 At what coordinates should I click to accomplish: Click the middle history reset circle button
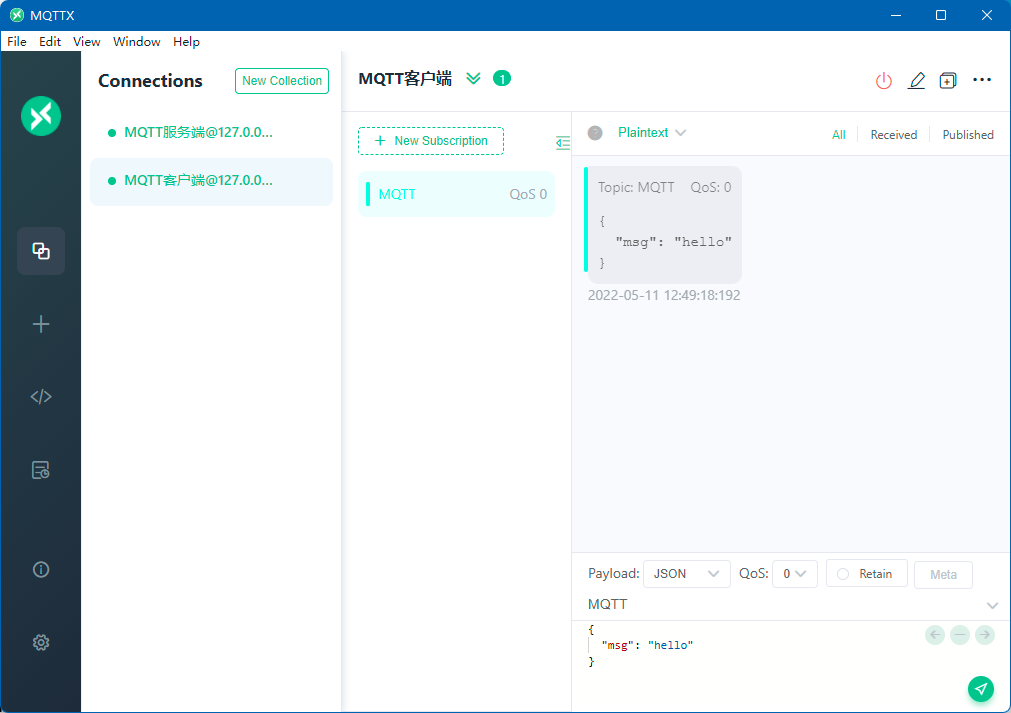tap(960, 635)
